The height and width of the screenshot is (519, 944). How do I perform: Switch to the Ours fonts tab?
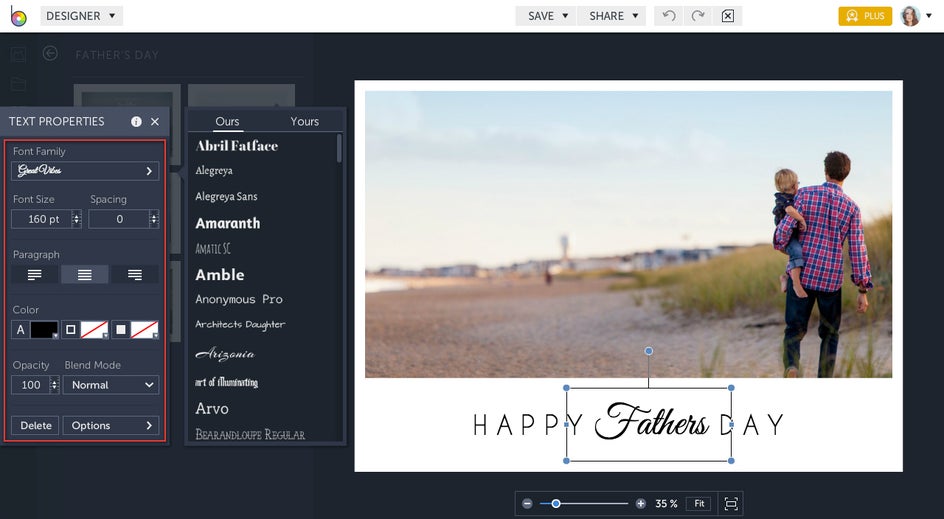coord(228,122)
